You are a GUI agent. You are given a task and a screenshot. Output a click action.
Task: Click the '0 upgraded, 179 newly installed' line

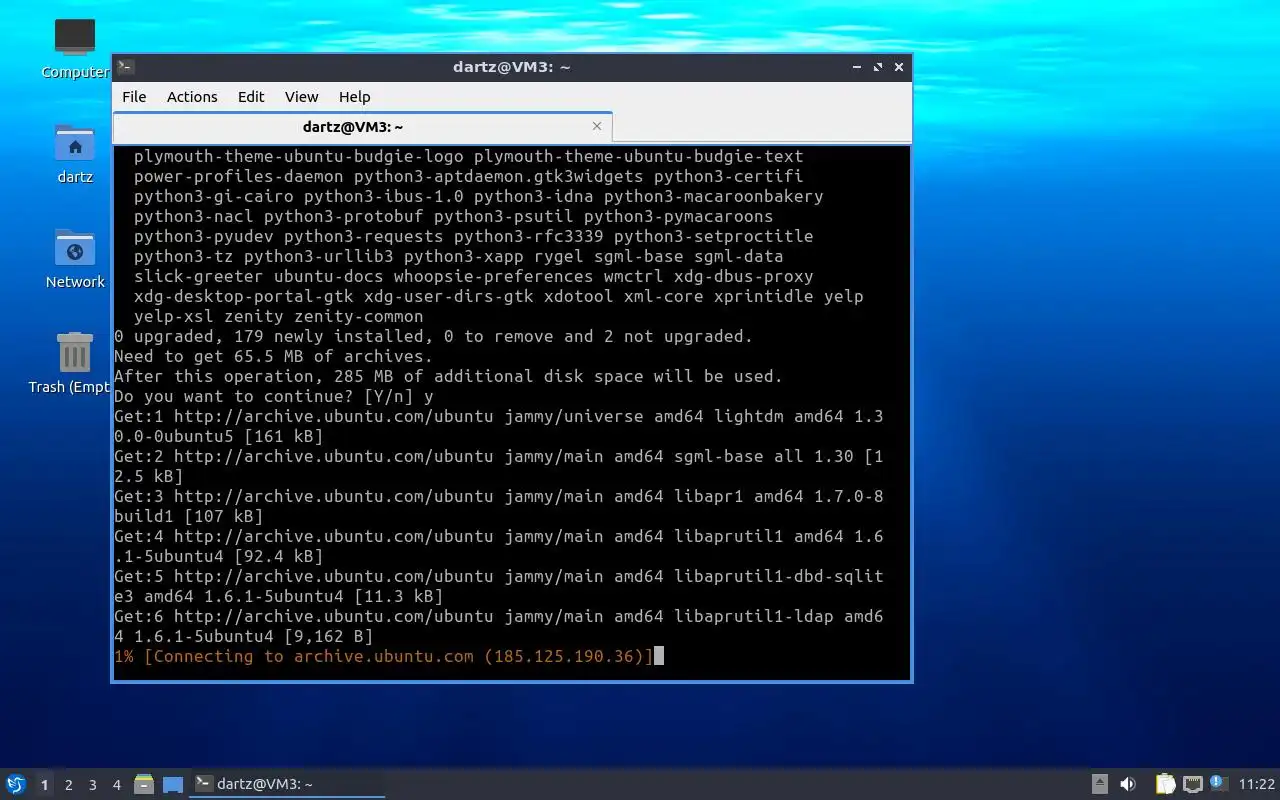click(x=434, y=336)
